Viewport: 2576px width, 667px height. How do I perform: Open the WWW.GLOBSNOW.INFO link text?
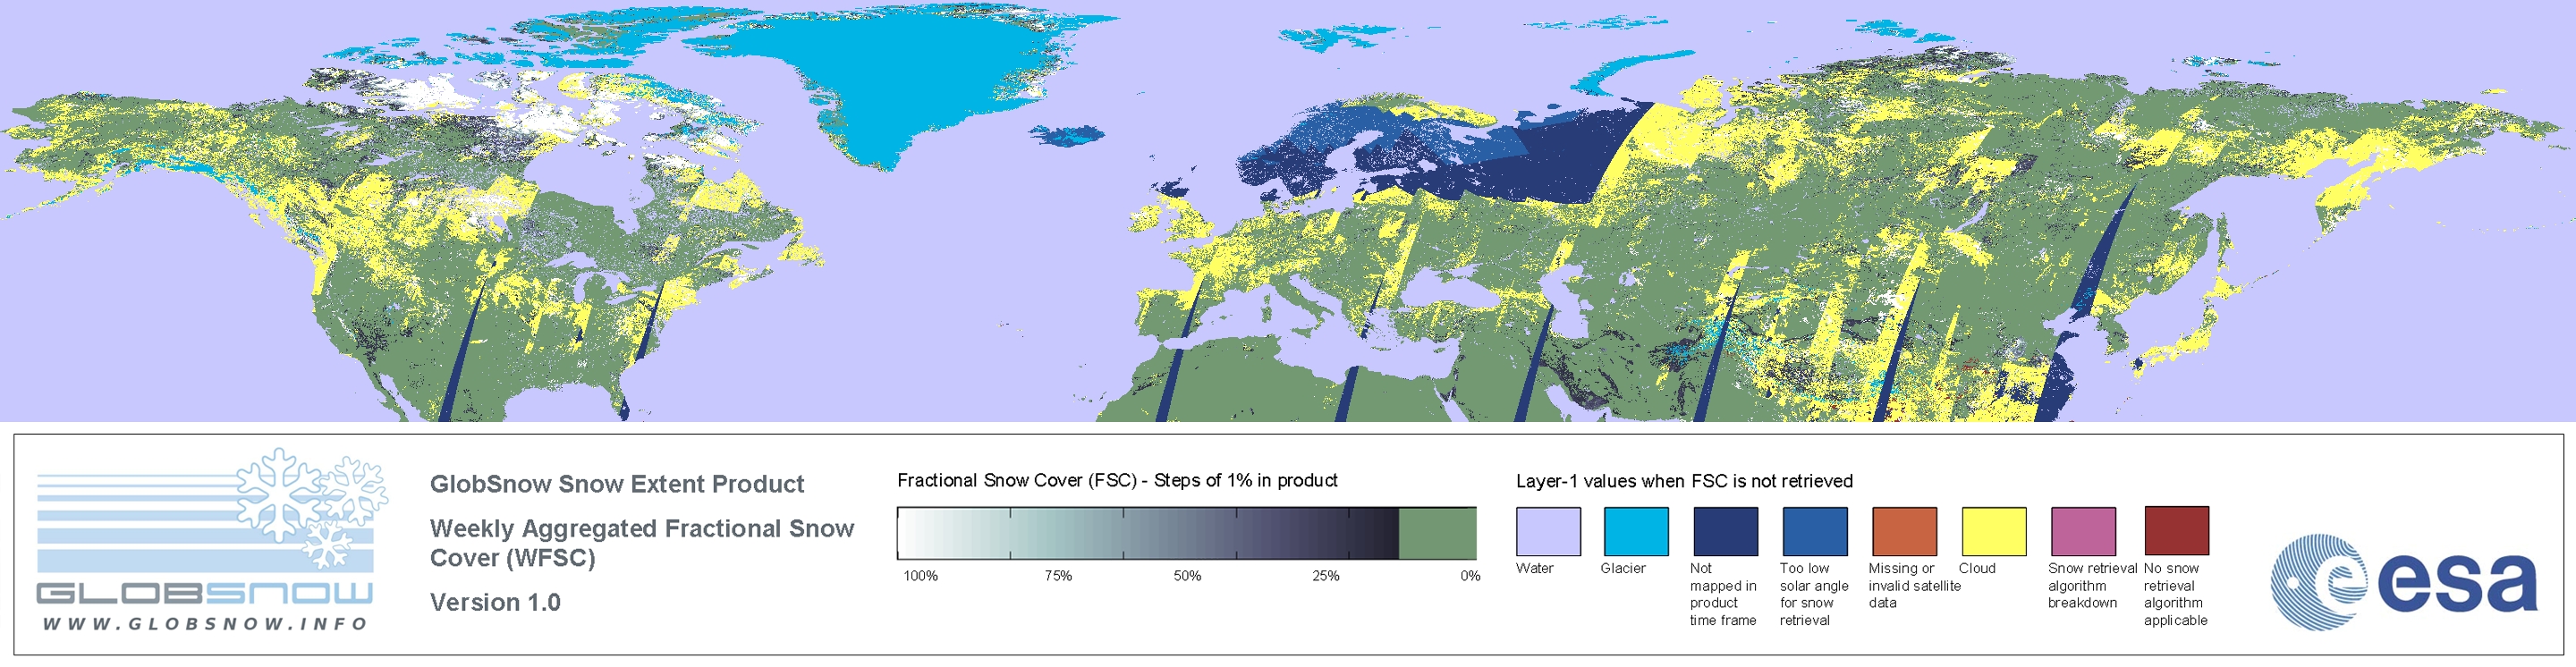(205, 623)
